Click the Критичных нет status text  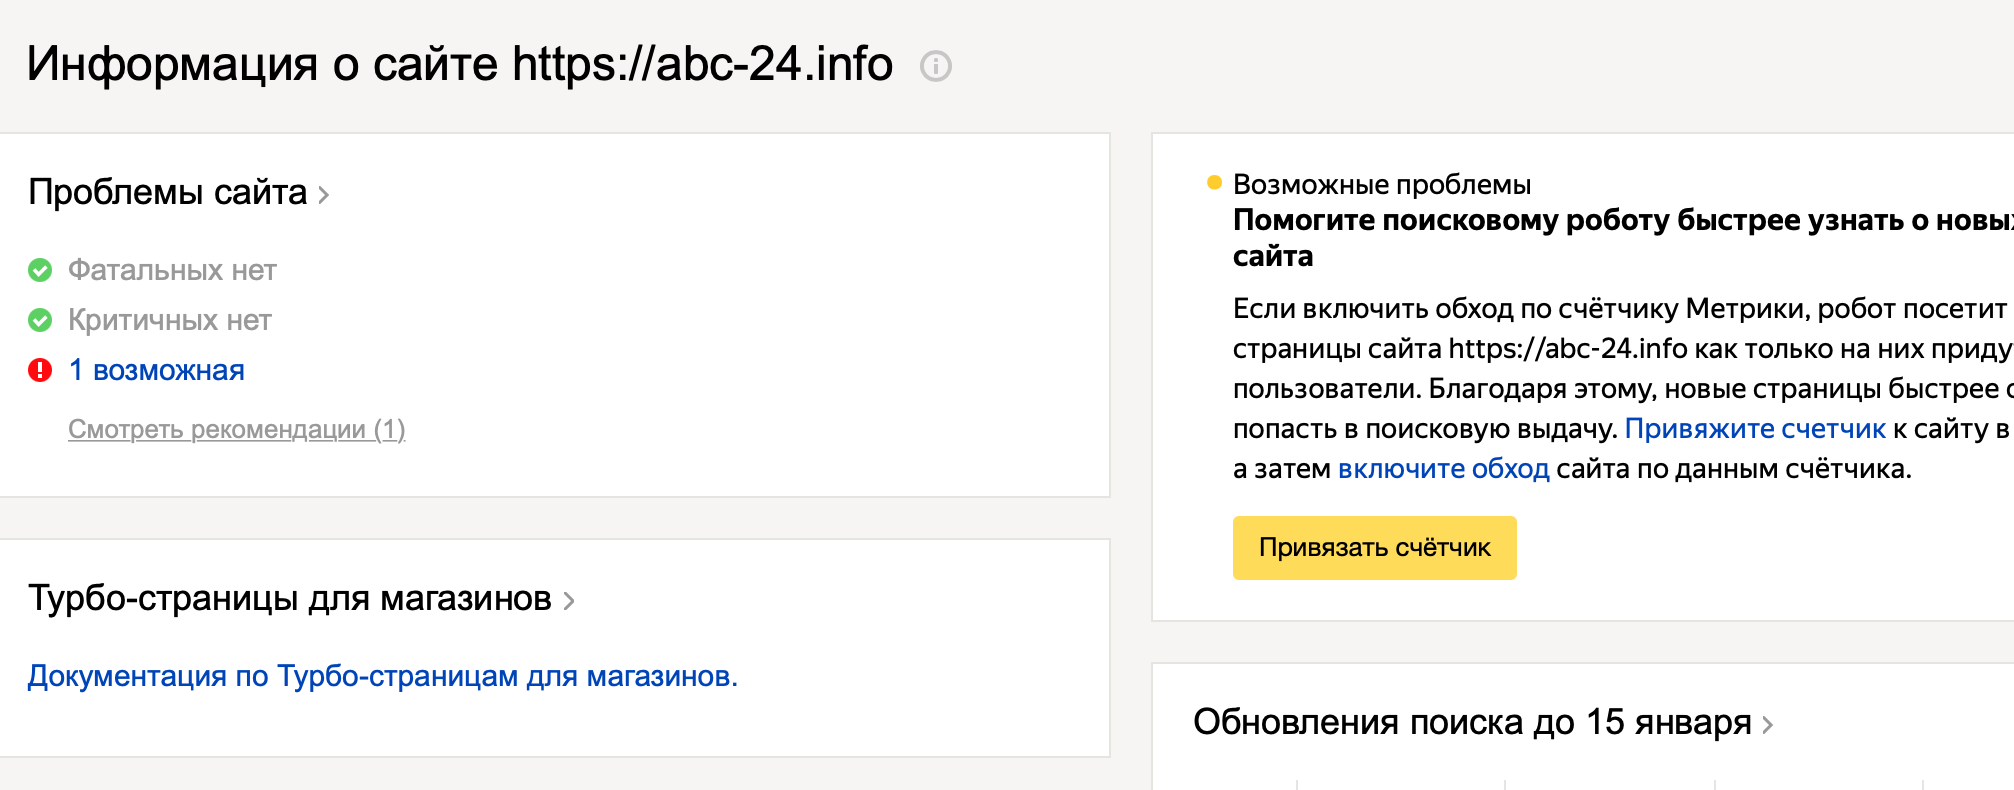(170, 320)
